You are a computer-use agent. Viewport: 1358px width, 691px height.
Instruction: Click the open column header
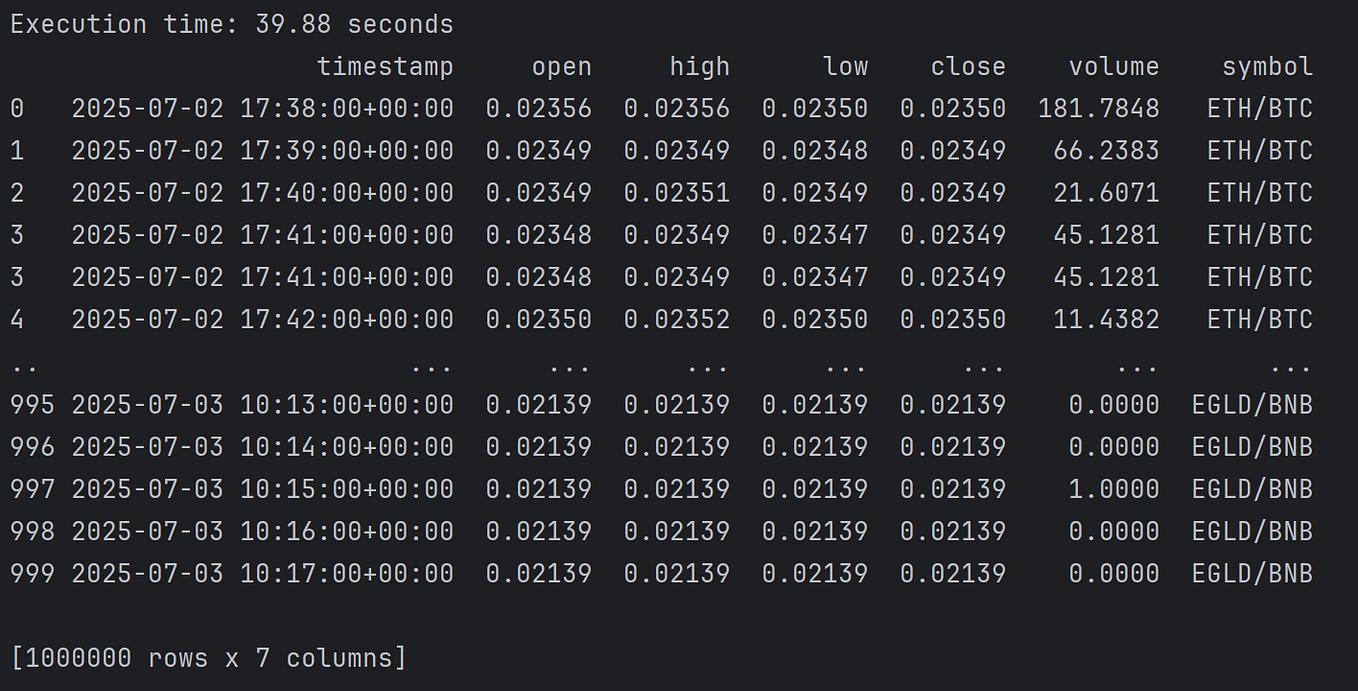562,66
